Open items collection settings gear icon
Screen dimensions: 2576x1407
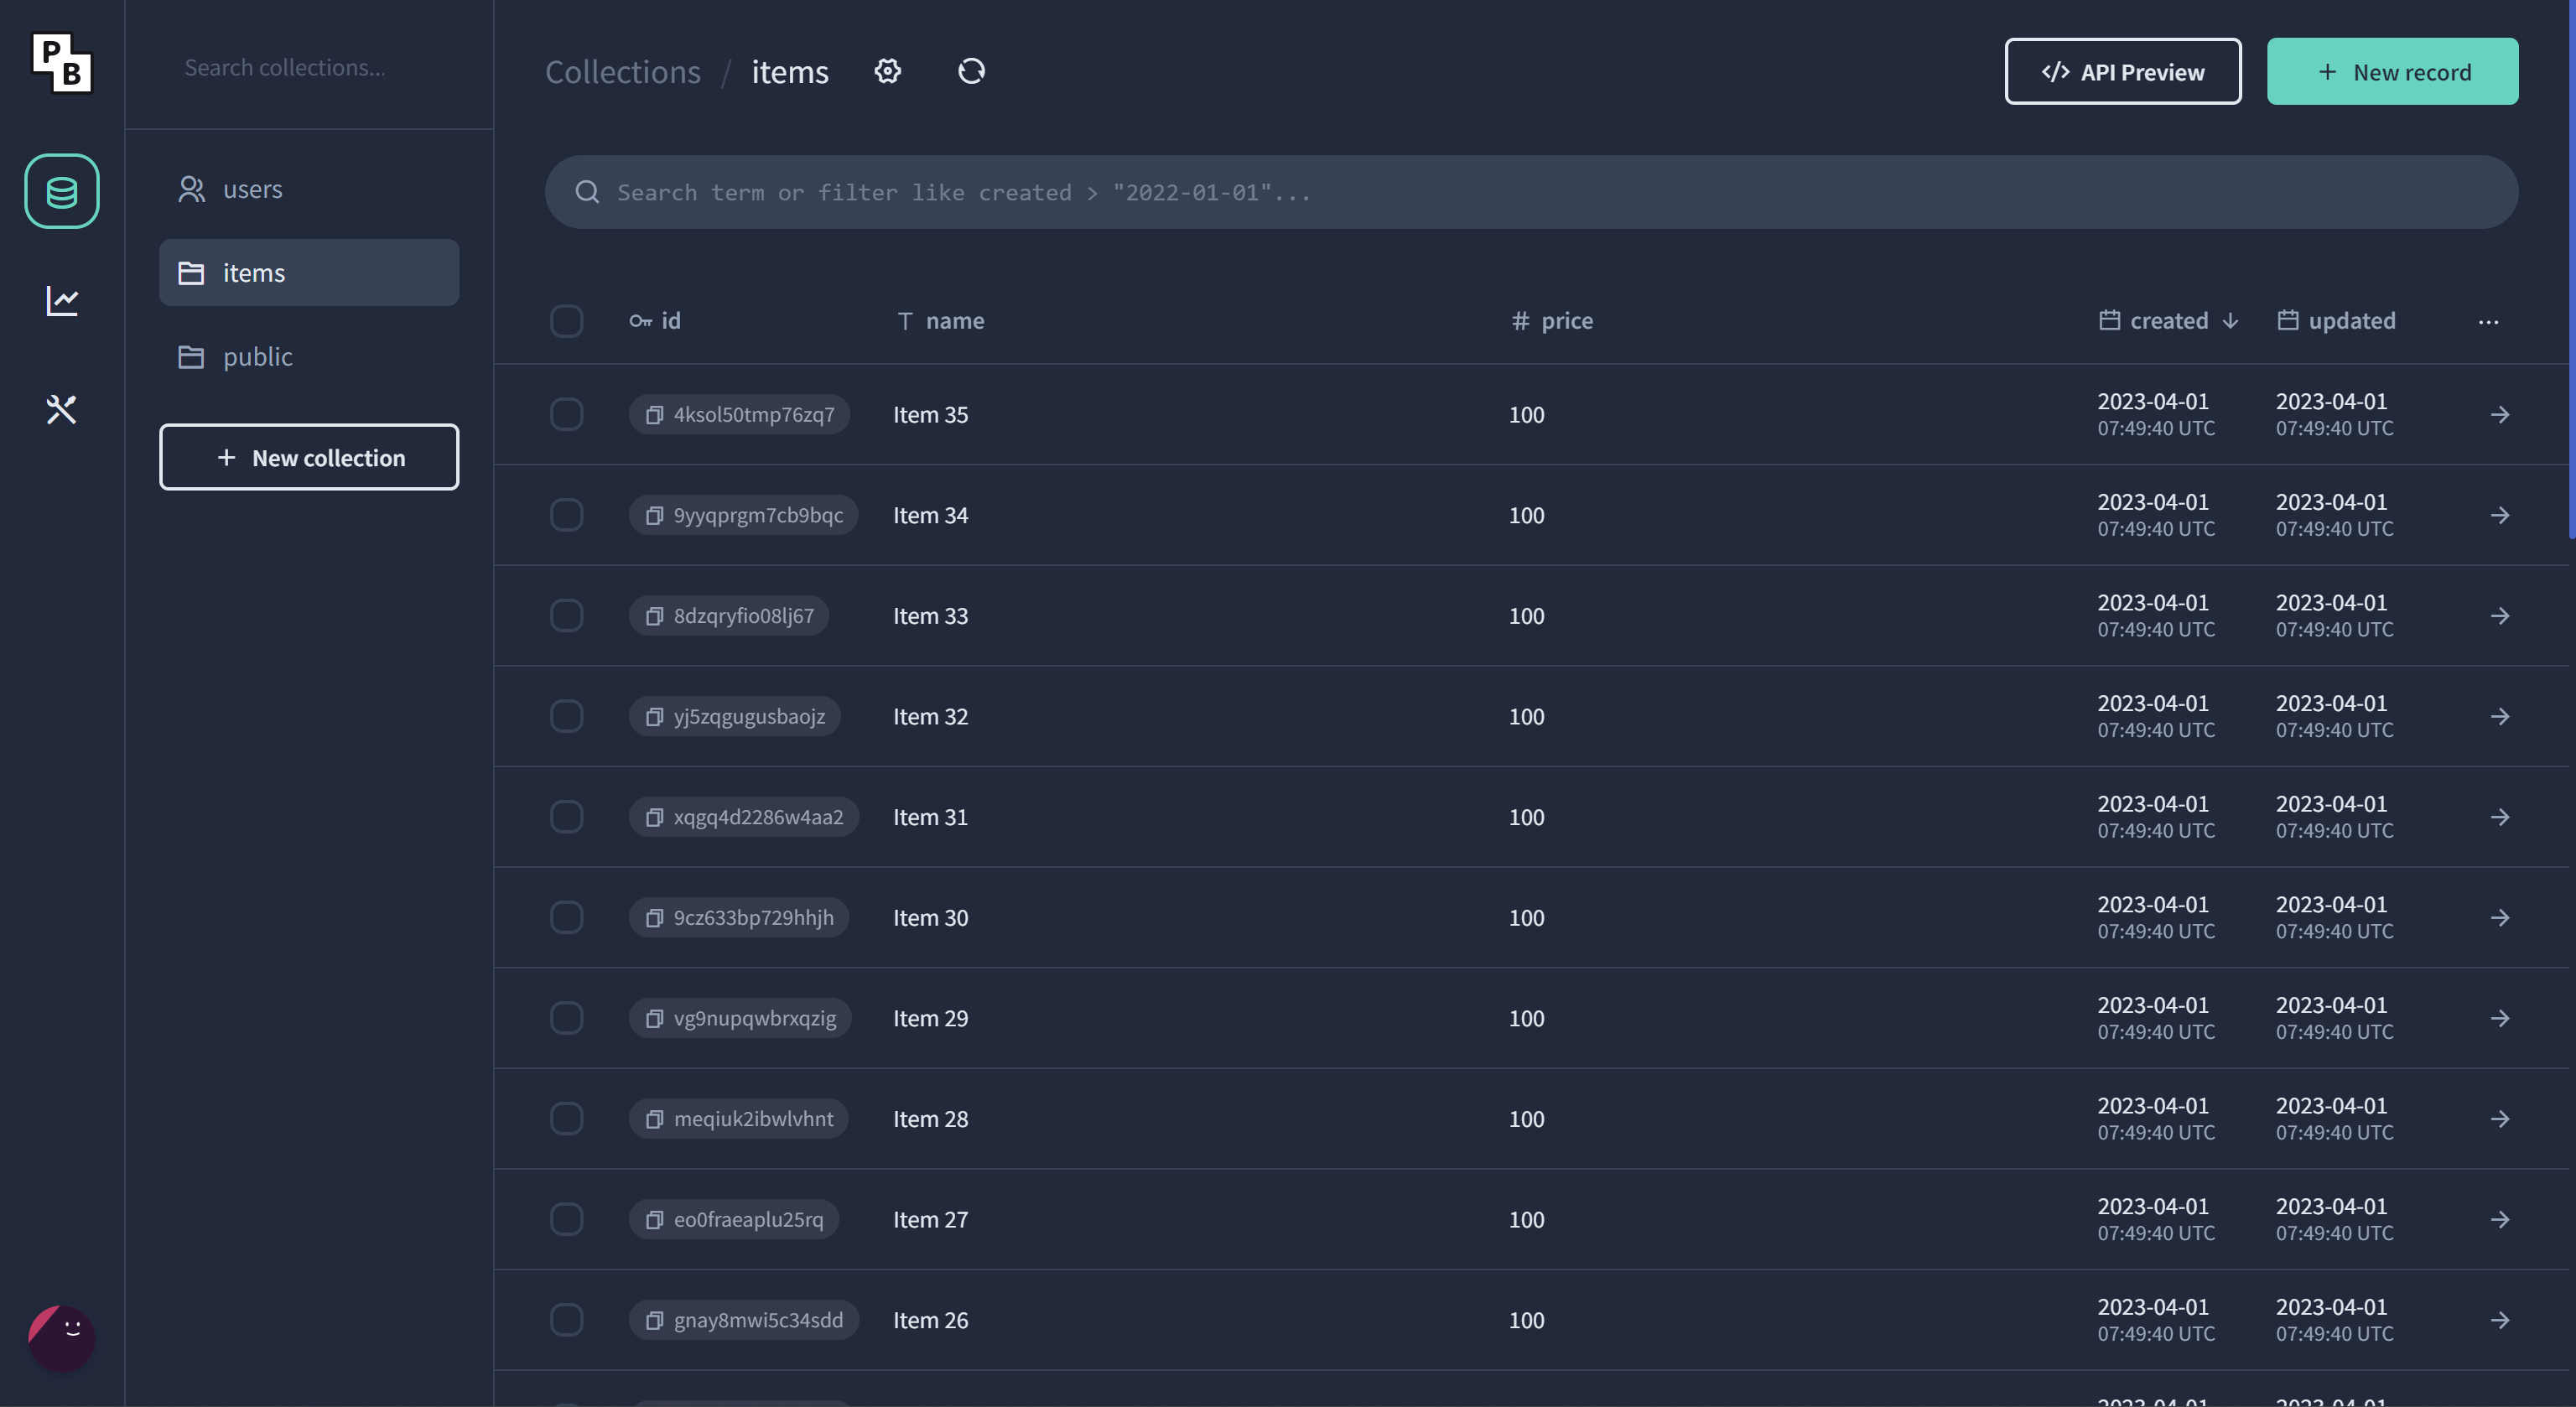point(887,71)
